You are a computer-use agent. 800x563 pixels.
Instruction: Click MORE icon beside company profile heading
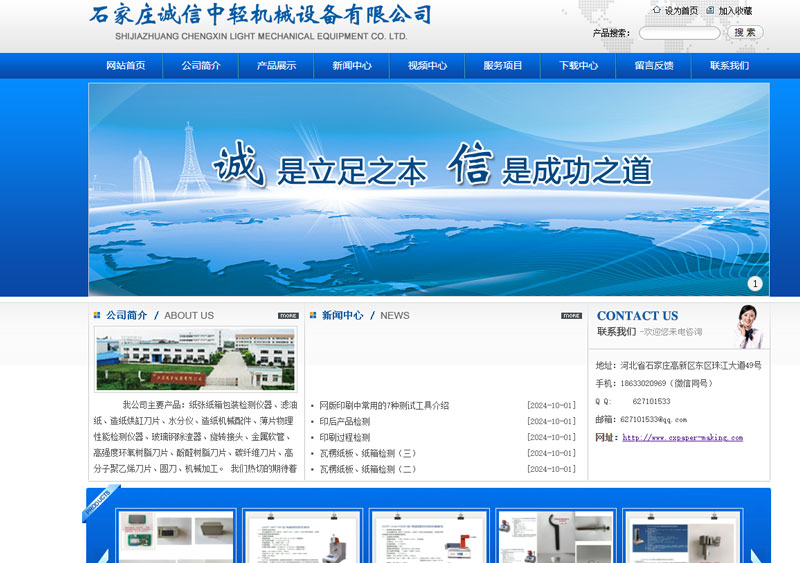[288, 316]
